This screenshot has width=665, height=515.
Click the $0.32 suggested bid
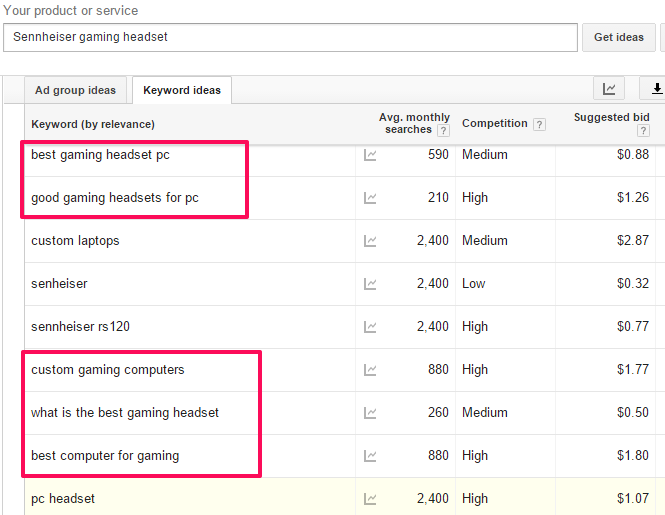(x=633, y=283)
